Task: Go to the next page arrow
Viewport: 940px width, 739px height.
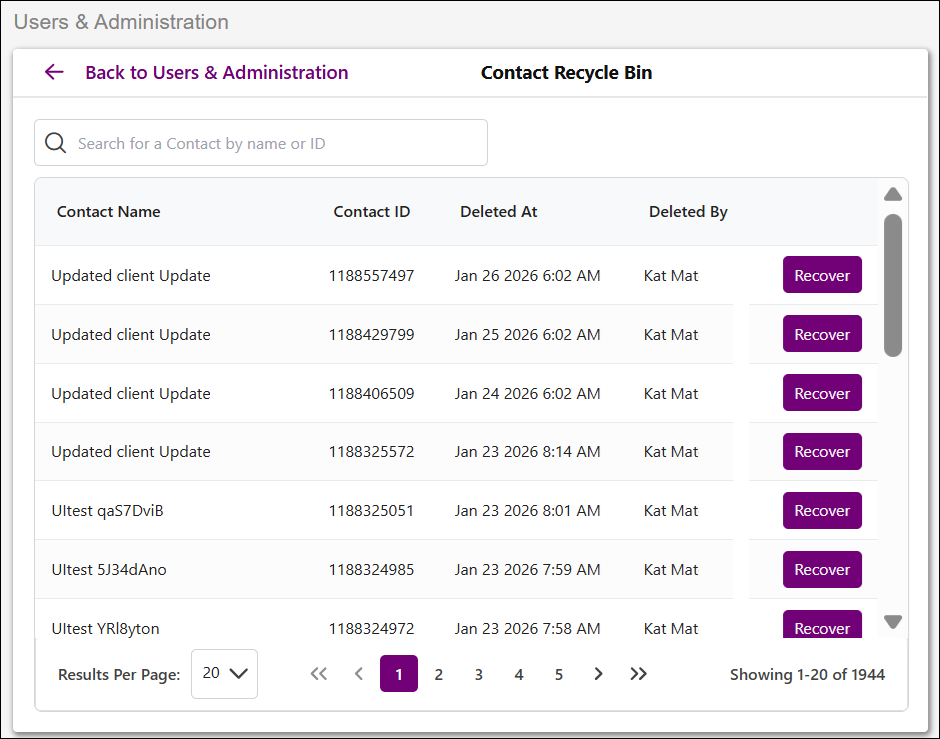Action: coord(598,674)
